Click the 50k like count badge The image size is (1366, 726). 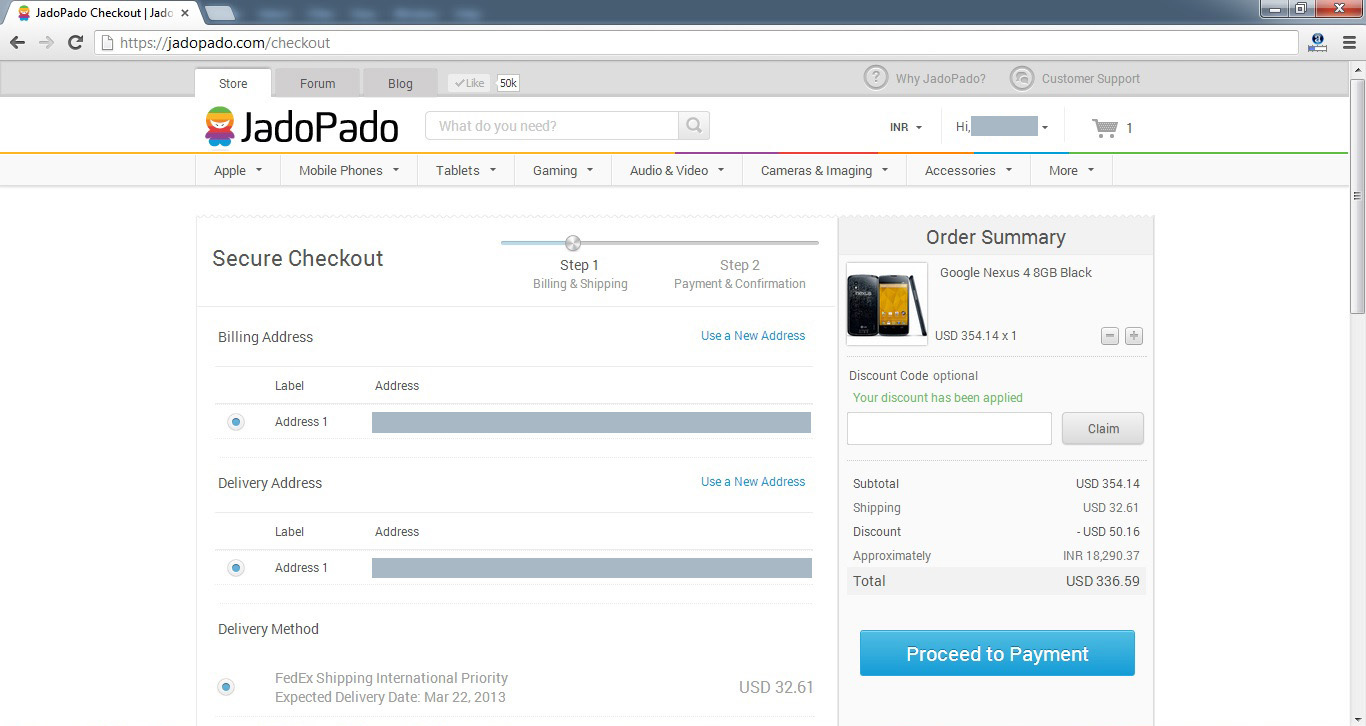(x=508, y=83)
